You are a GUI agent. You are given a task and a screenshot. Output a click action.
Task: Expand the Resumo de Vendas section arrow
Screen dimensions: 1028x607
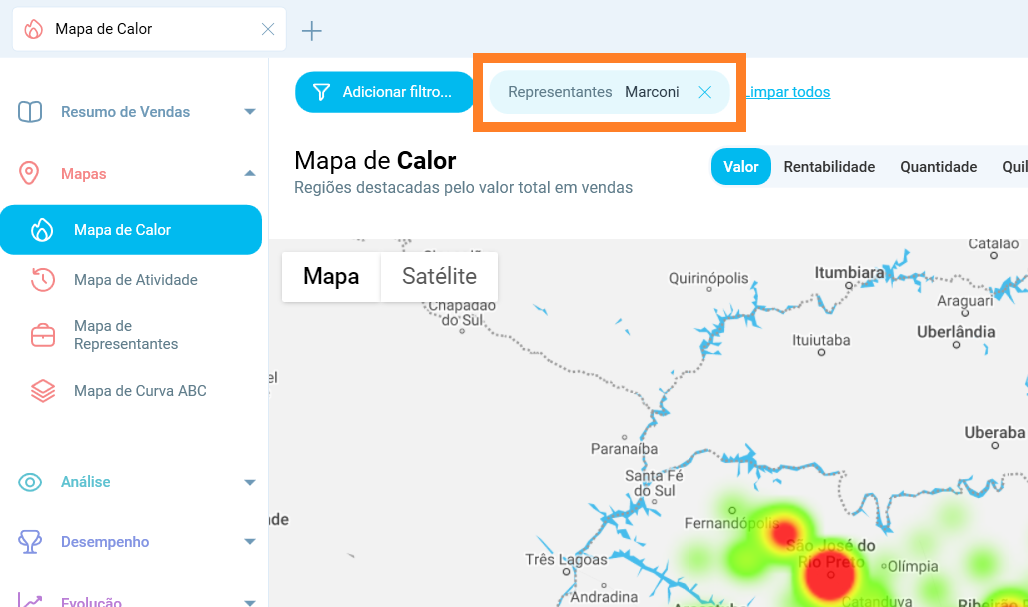click(x=250, y=111)
